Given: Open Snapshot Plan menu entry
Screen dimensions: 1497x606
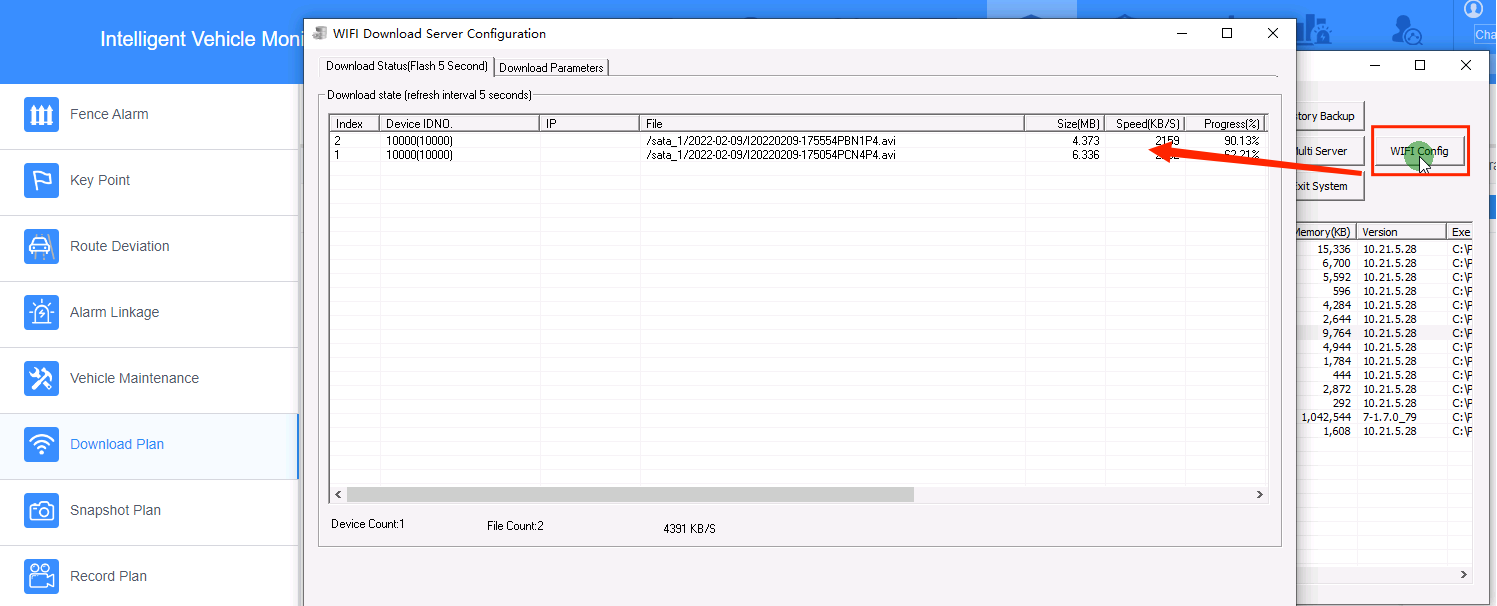Looking at the screenshot, I should coord(115,510).
